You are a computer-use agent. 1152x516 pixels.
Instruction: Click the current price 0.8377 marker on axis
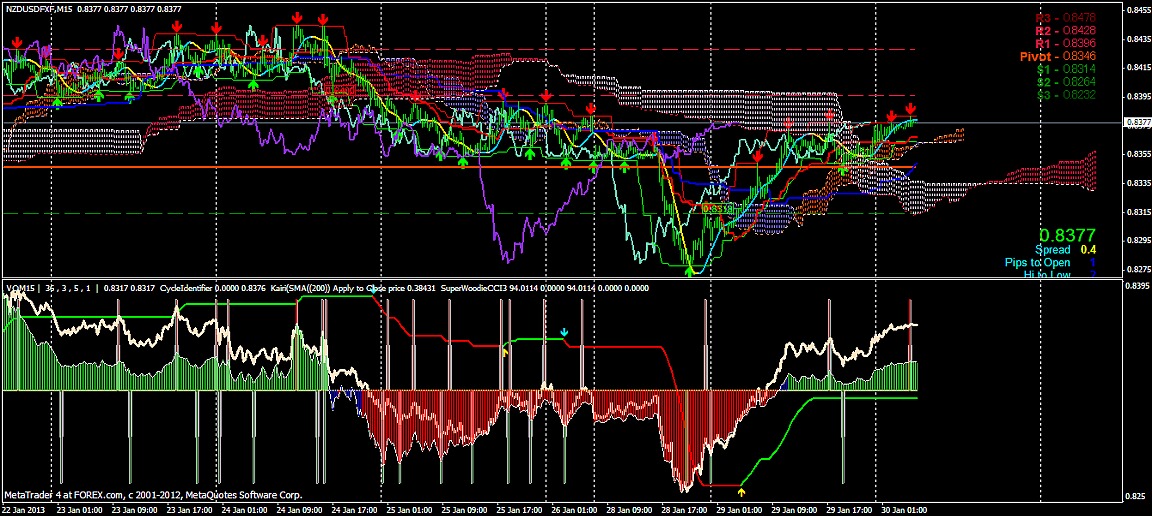1137,122
